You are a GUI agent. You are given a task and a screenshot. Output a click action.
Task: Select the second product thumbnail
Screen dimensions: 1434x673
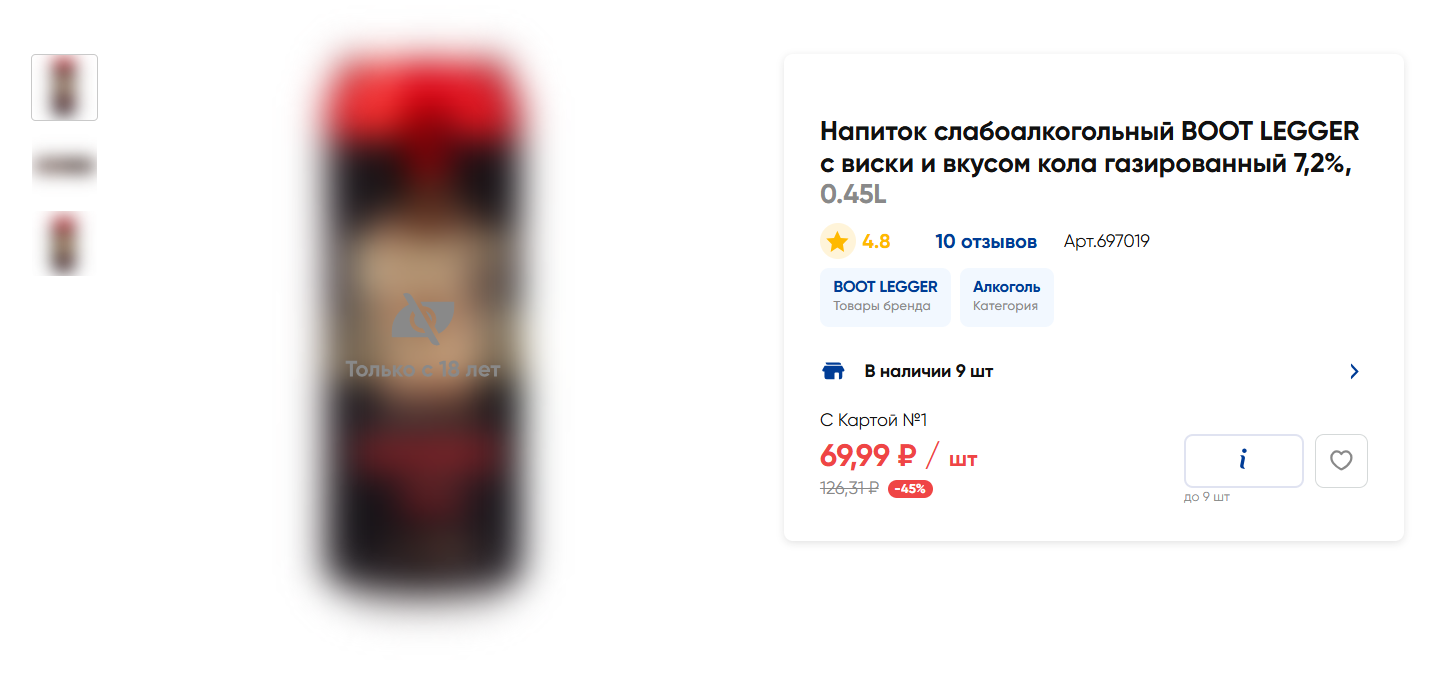65,165
